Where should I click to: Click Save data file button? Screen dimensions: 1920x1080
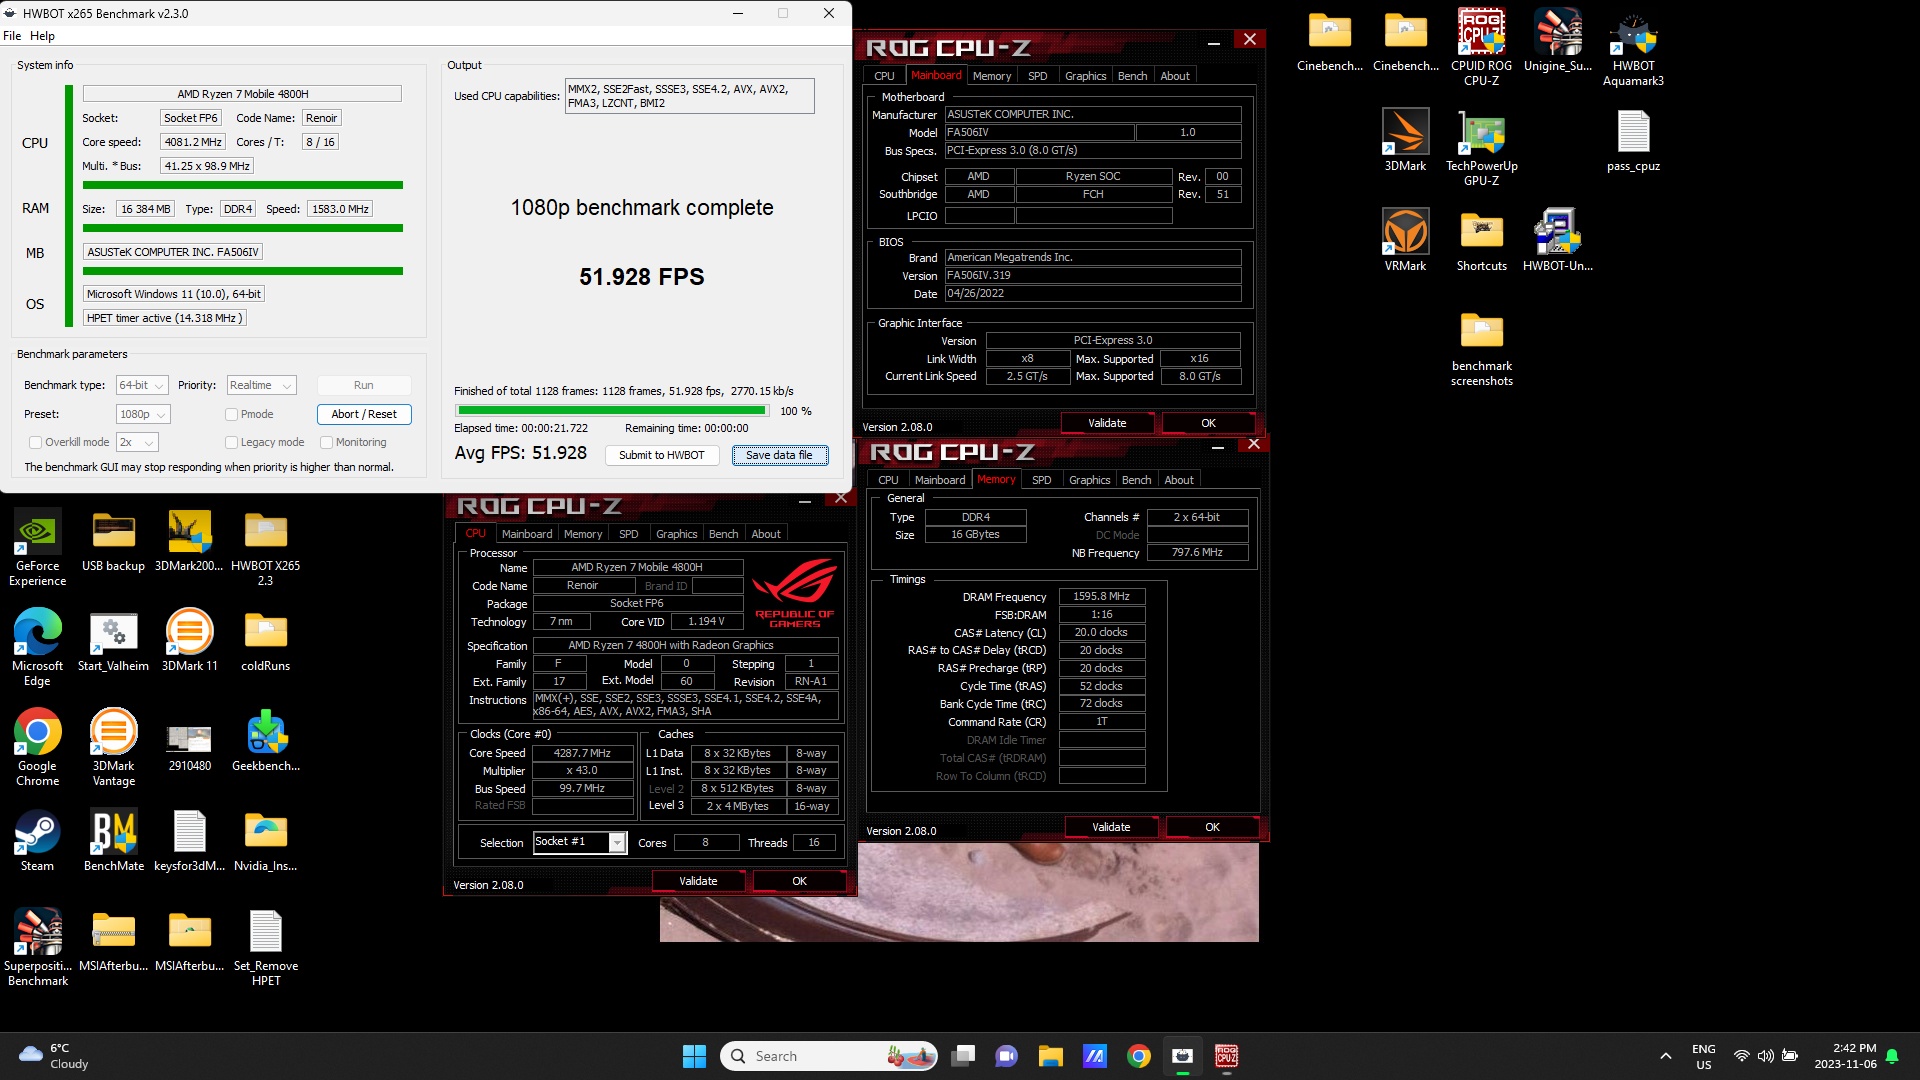pyautogui.click(x=779, y=455)
